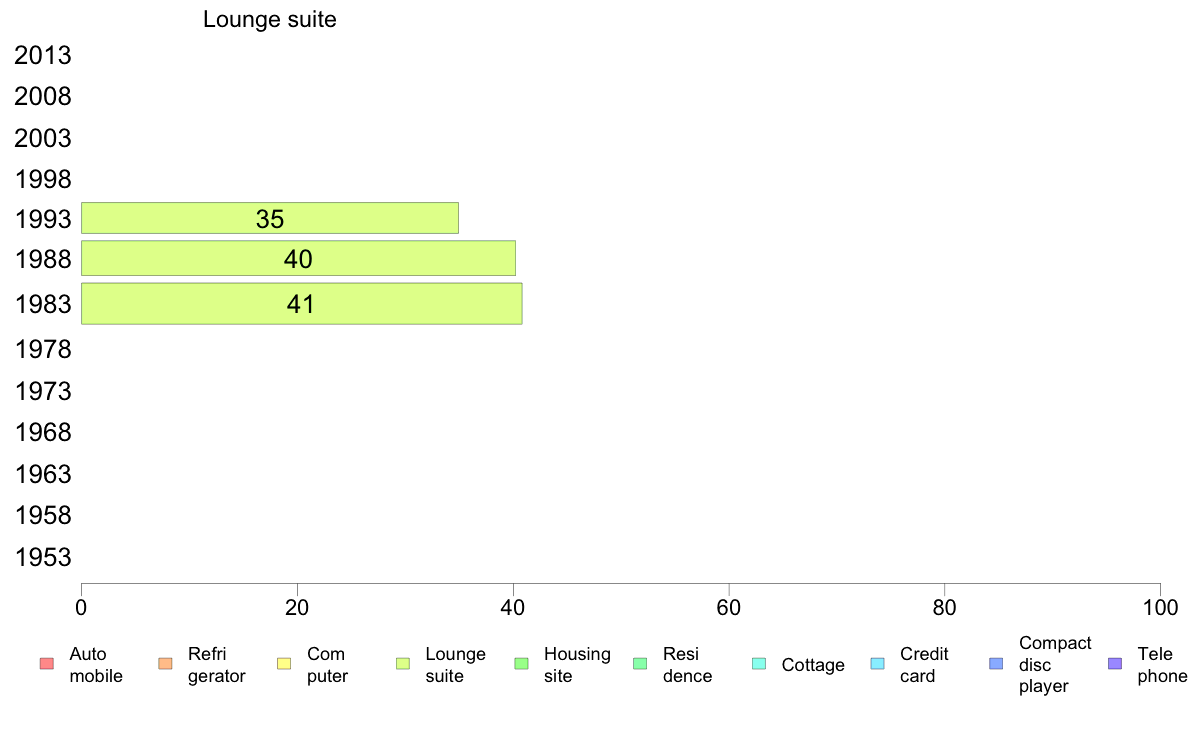
Task: Click the Lounge suite legend swatch
Action: coord(403,664)
